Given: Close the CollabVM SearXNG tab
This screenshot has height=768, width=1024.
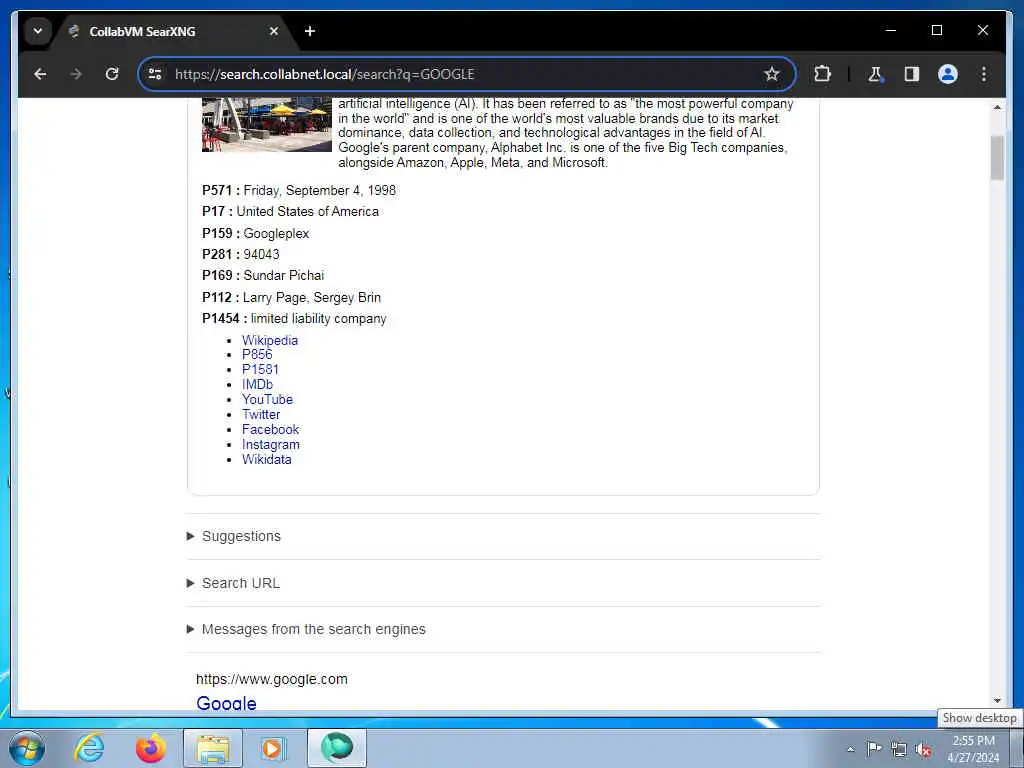Looking at the screenshot, I should (x=274, y=31).
